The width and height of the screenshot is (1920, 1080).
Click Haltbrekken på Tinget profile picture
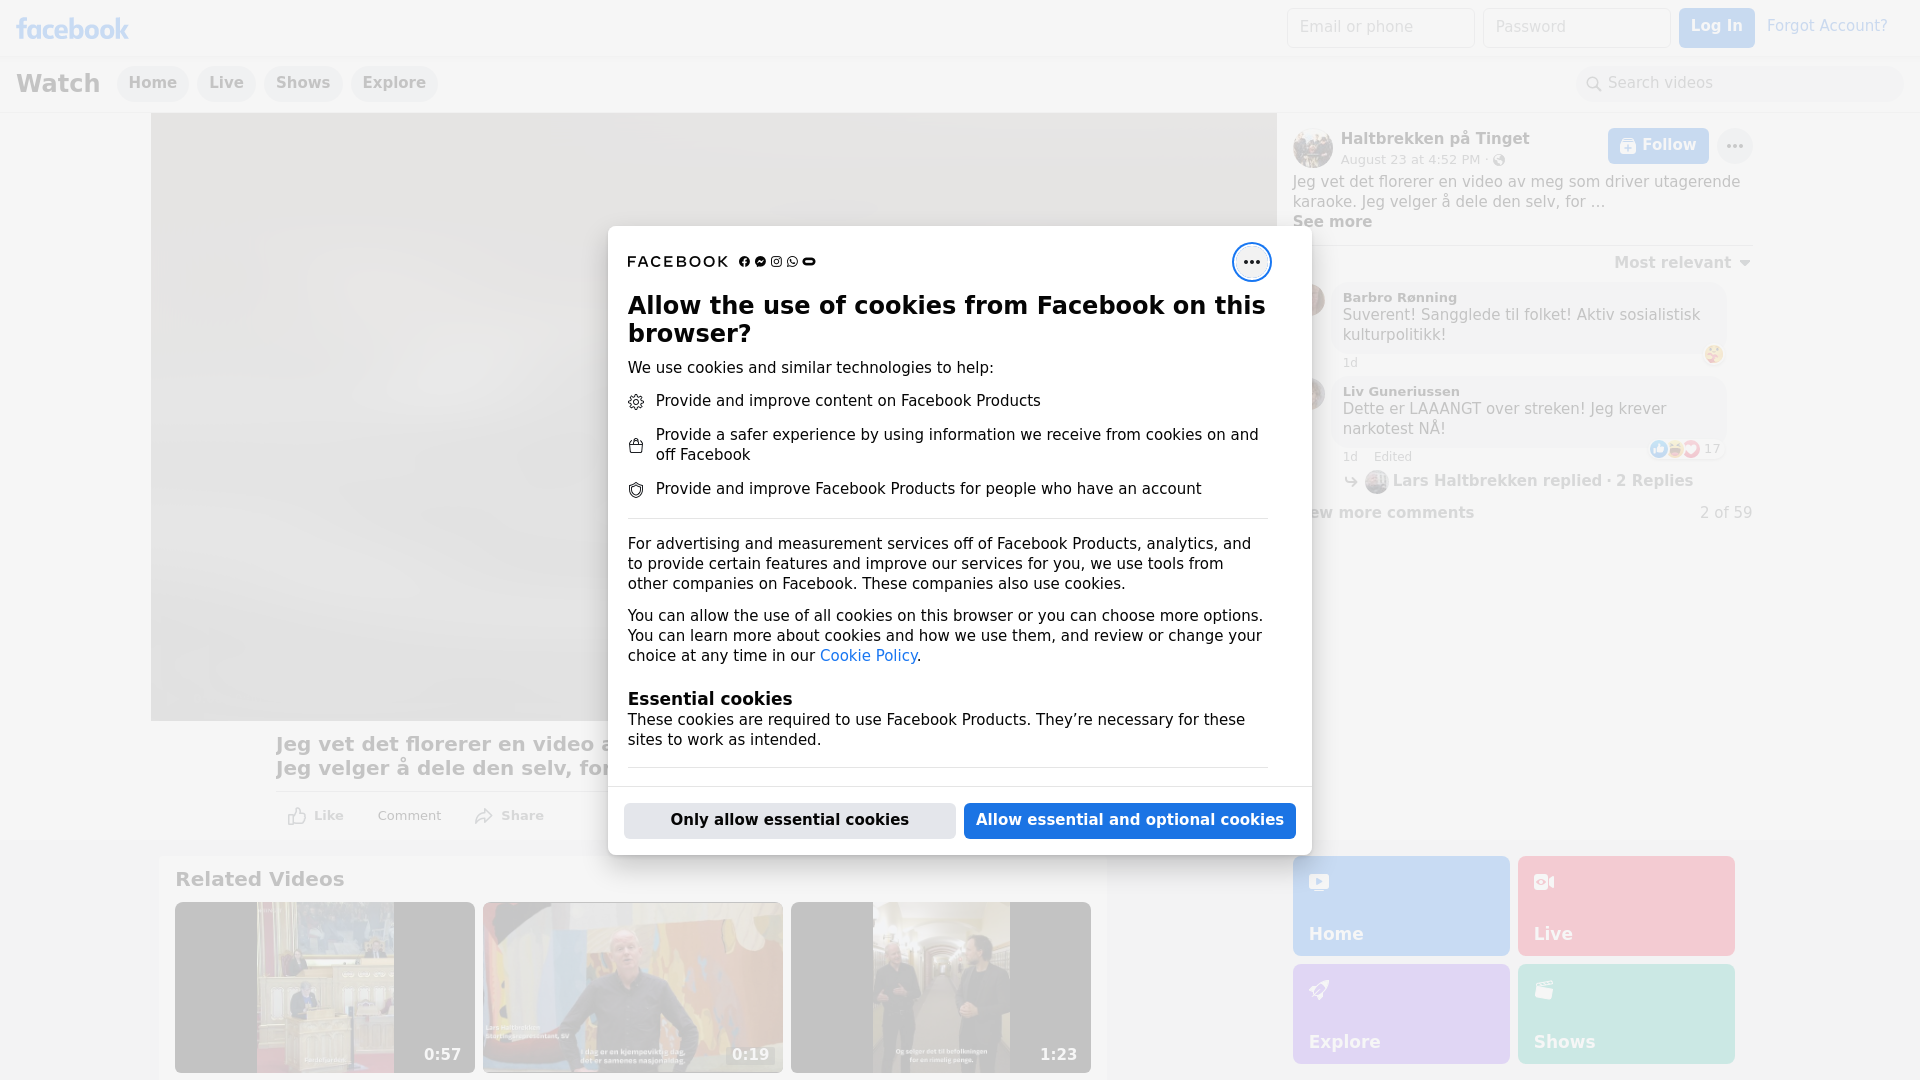click(1312, 148)
